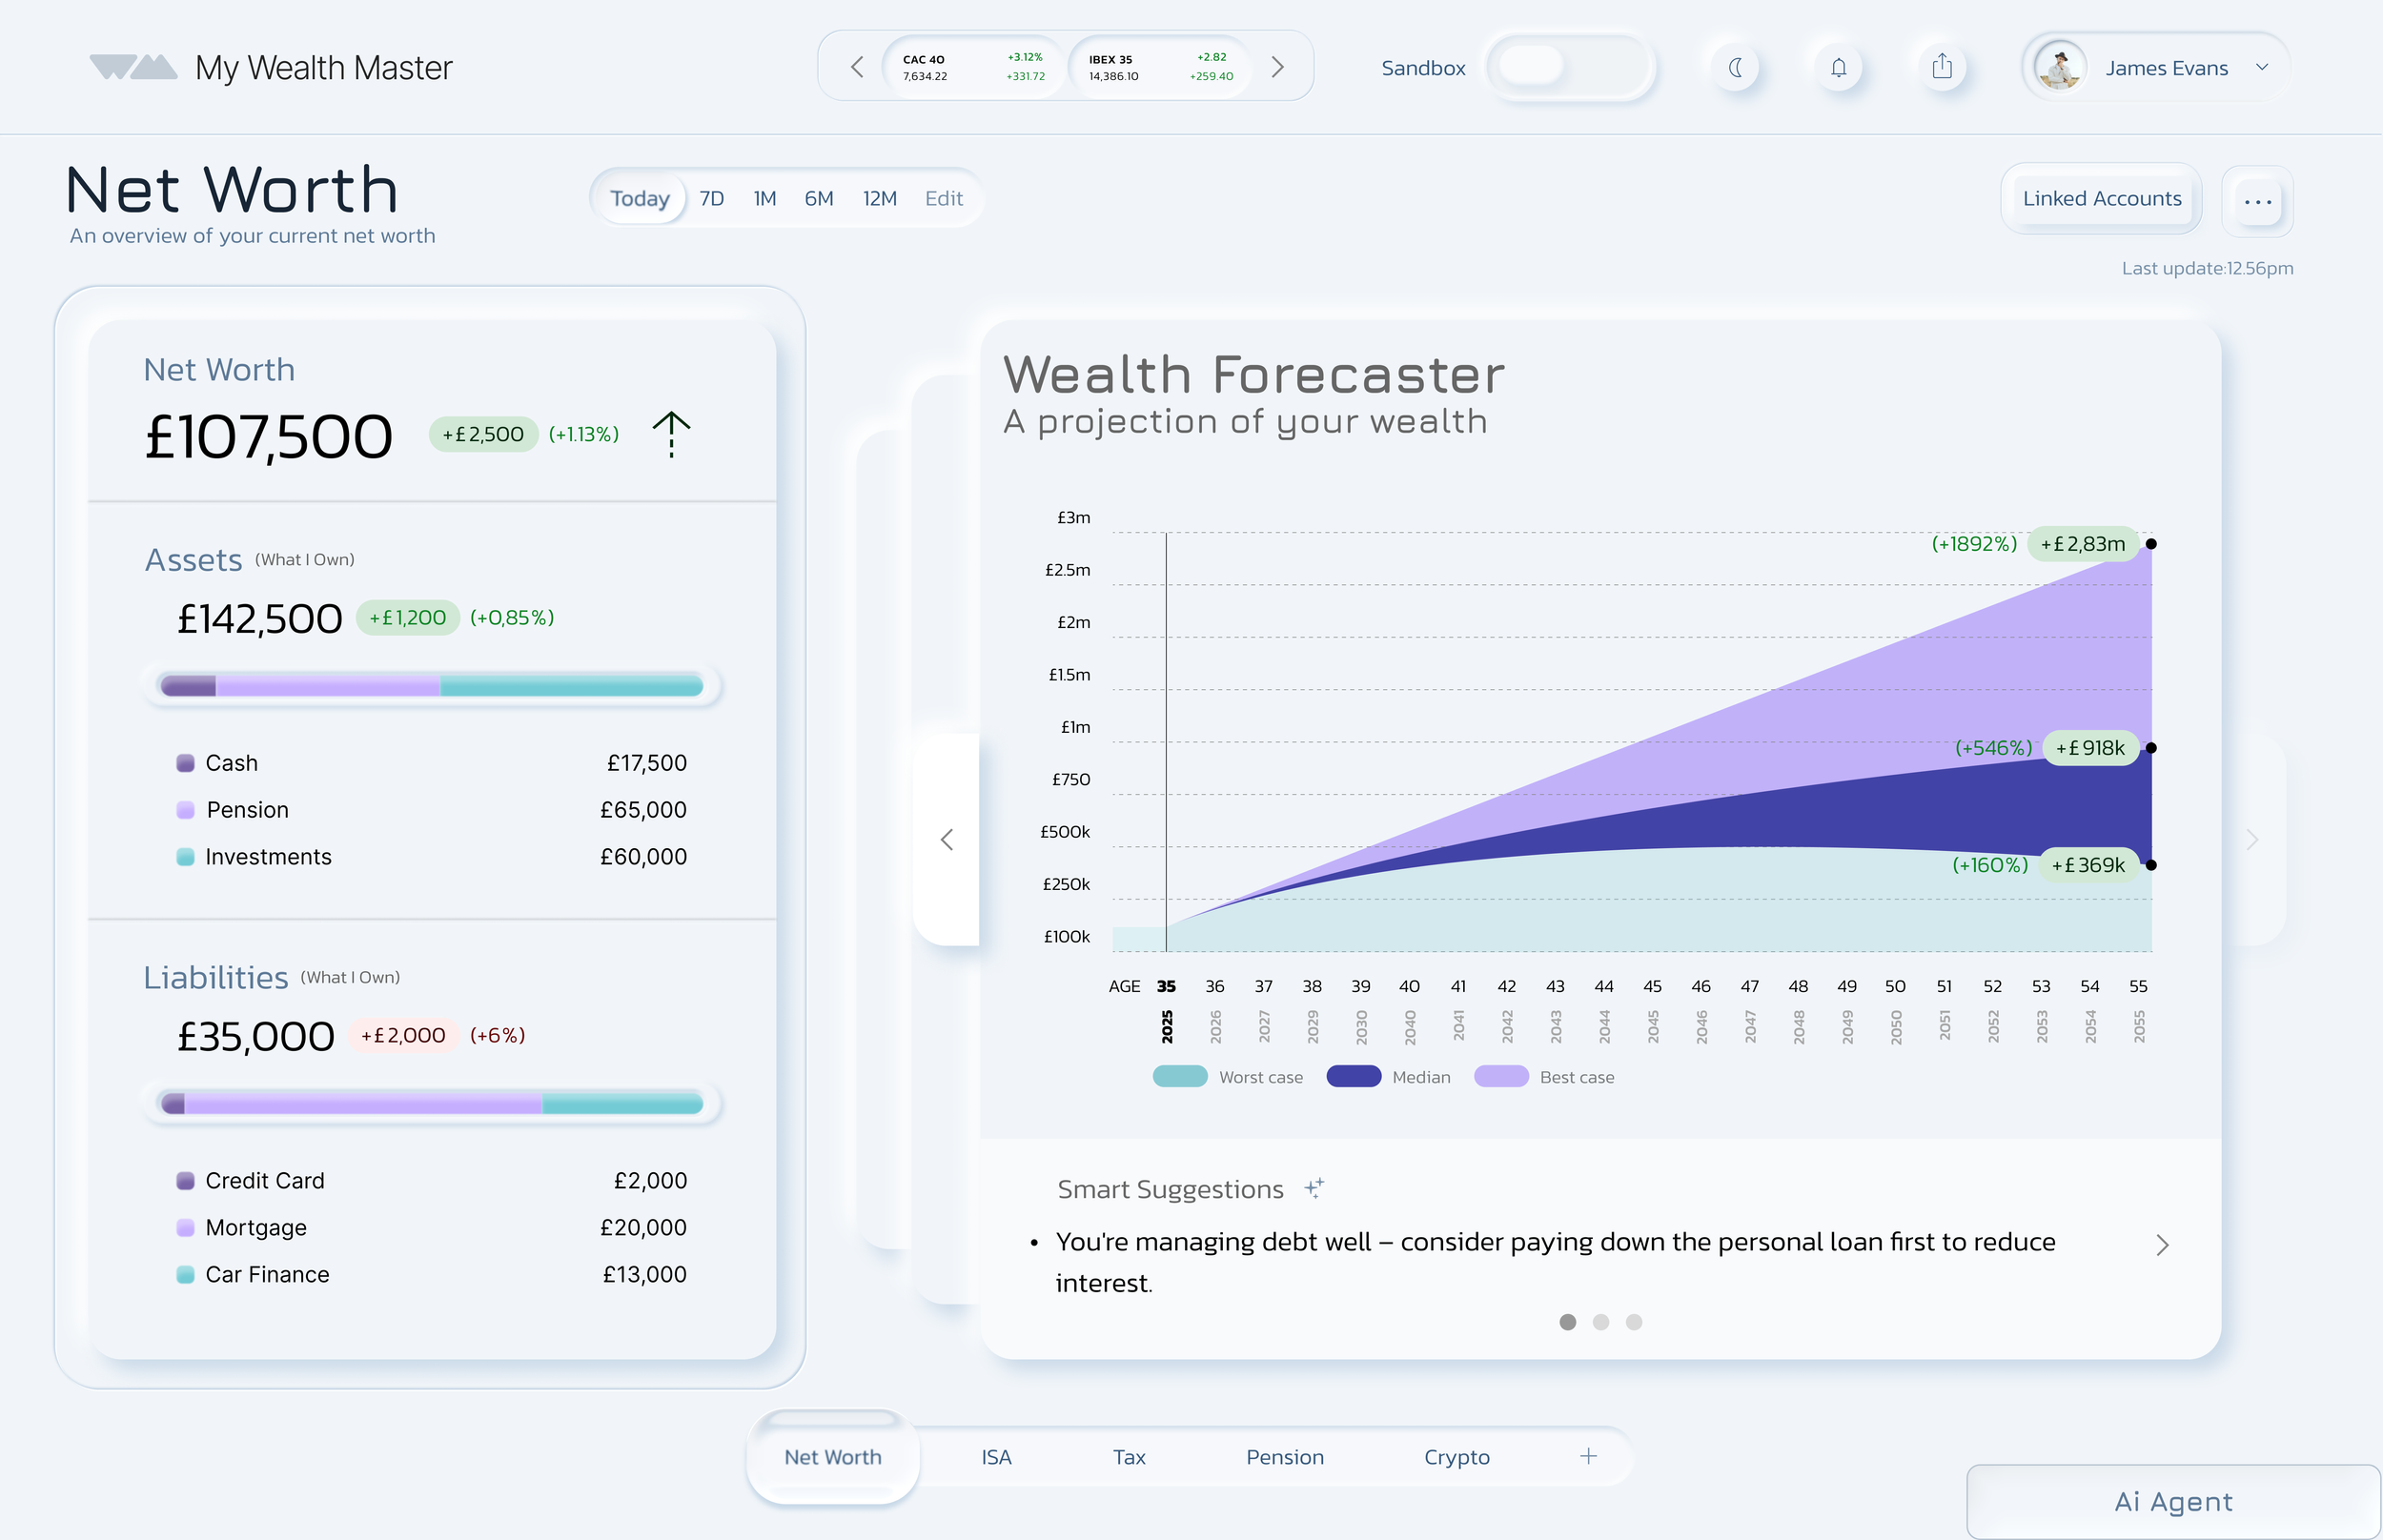This screenshot has width=2383, height=1540.
Task: Click the share export icon
Action: click(x=1941, y=67)
